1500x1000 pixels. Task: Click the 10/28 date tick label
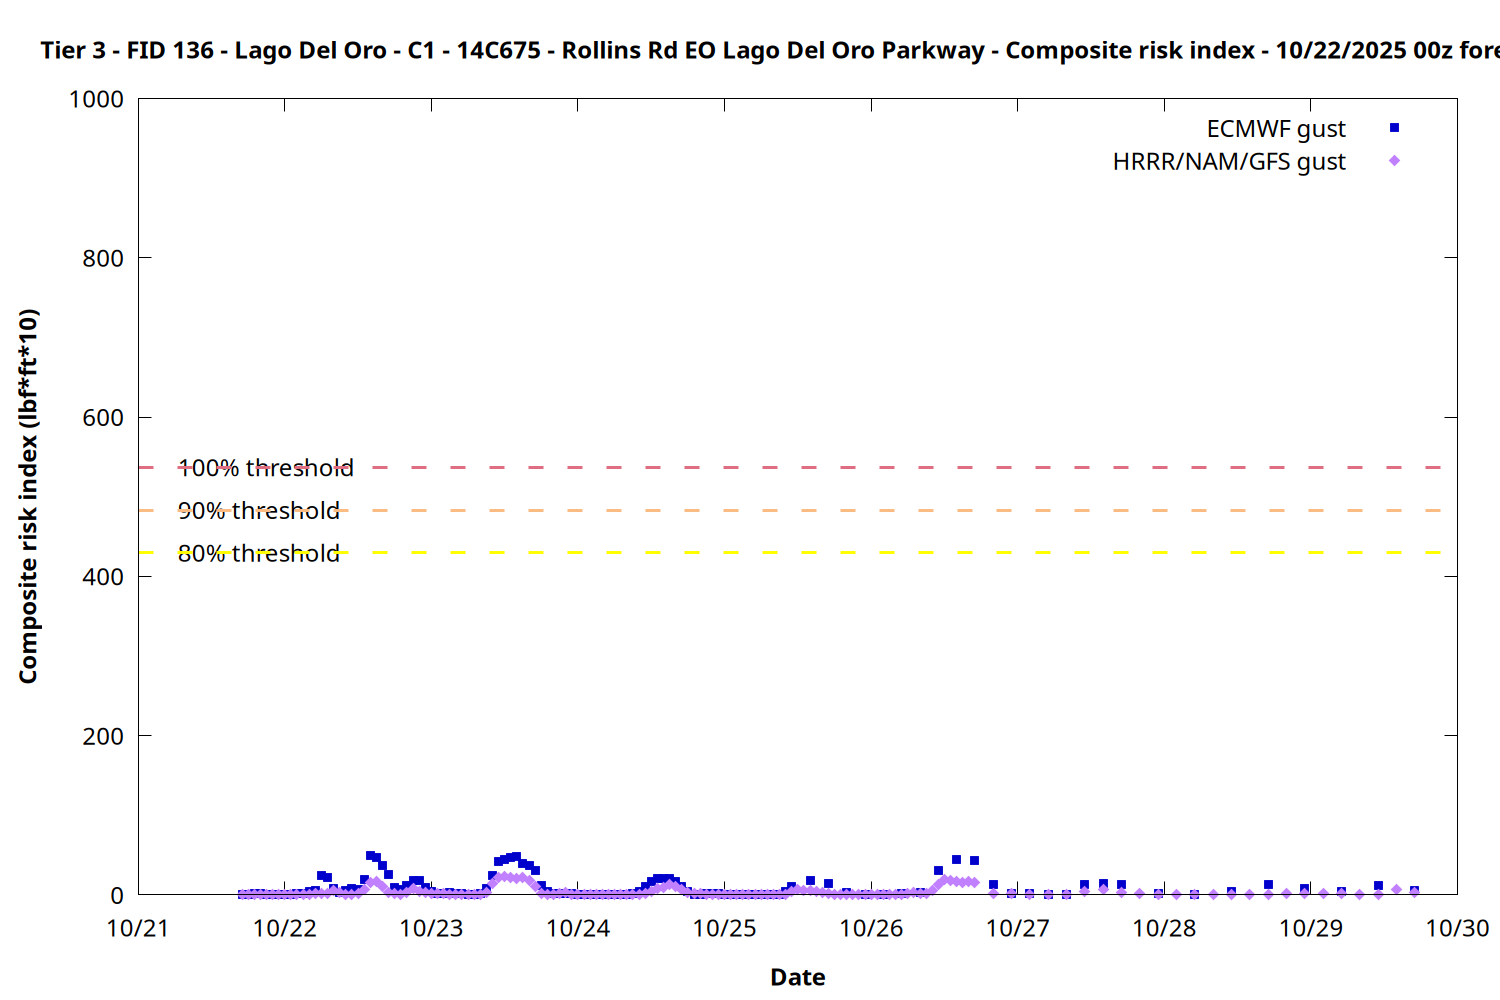pyautogui.click(x=1164, y=928)
